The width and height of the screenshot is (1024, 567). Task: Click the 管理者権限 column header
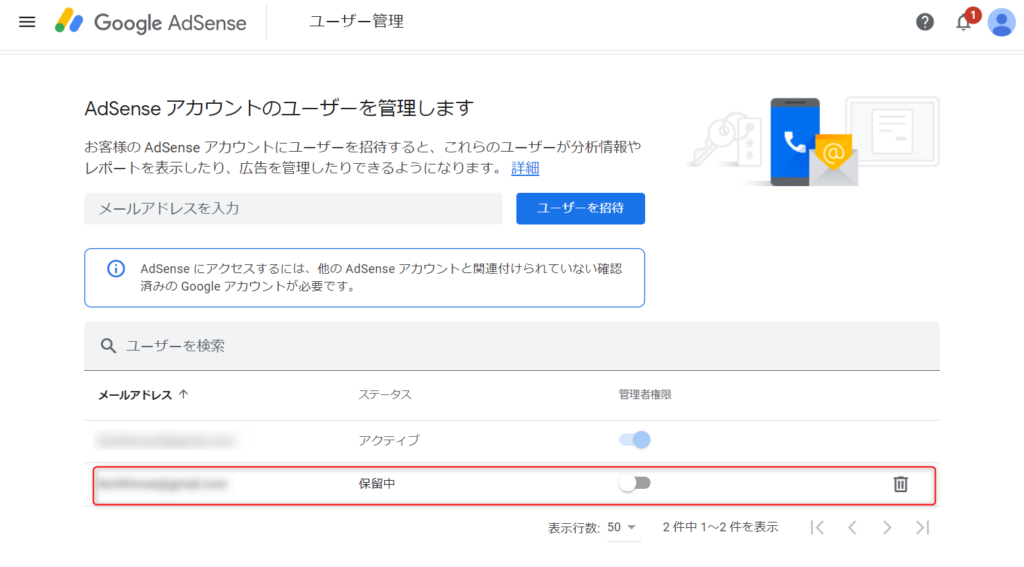(645, 395)
